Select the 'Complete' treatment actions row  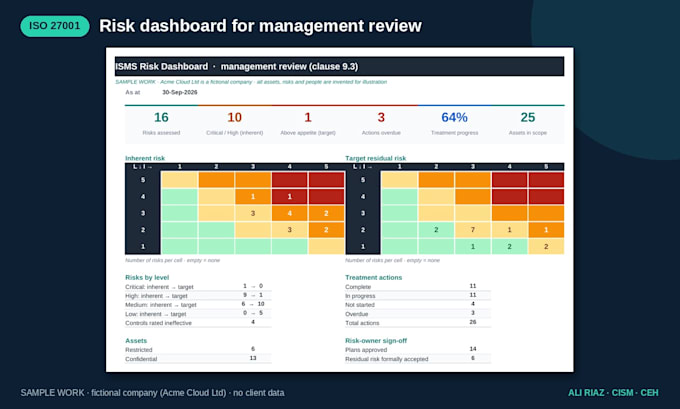418,287
